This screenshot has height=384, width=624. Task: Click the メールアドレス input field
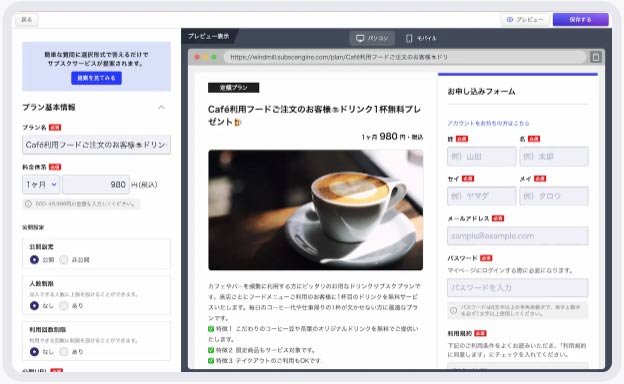point(518,236)
